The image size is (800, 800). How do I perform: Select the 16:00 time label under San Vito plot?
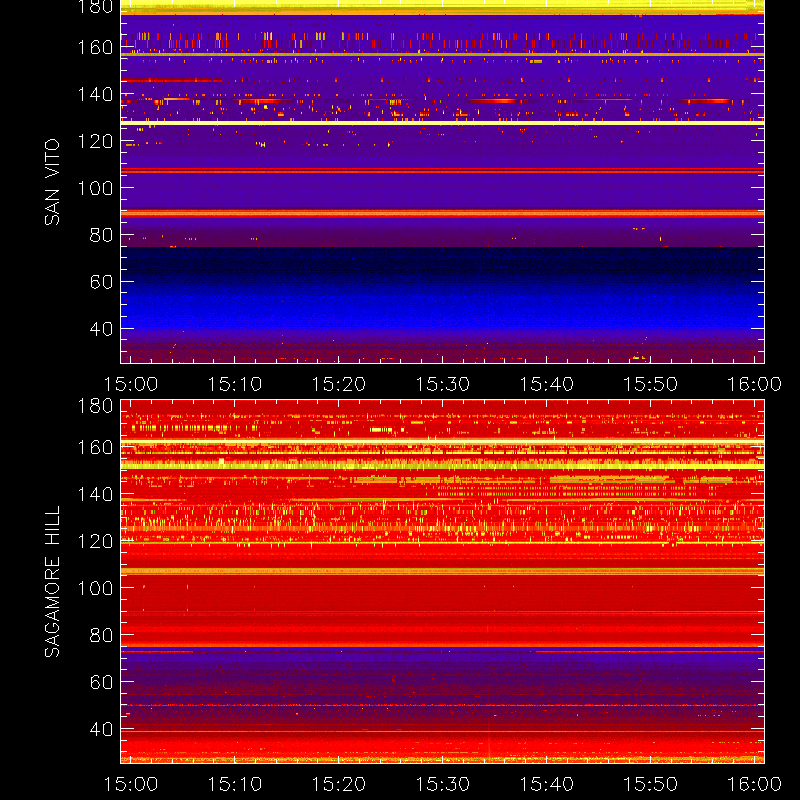tap(755, 384)
